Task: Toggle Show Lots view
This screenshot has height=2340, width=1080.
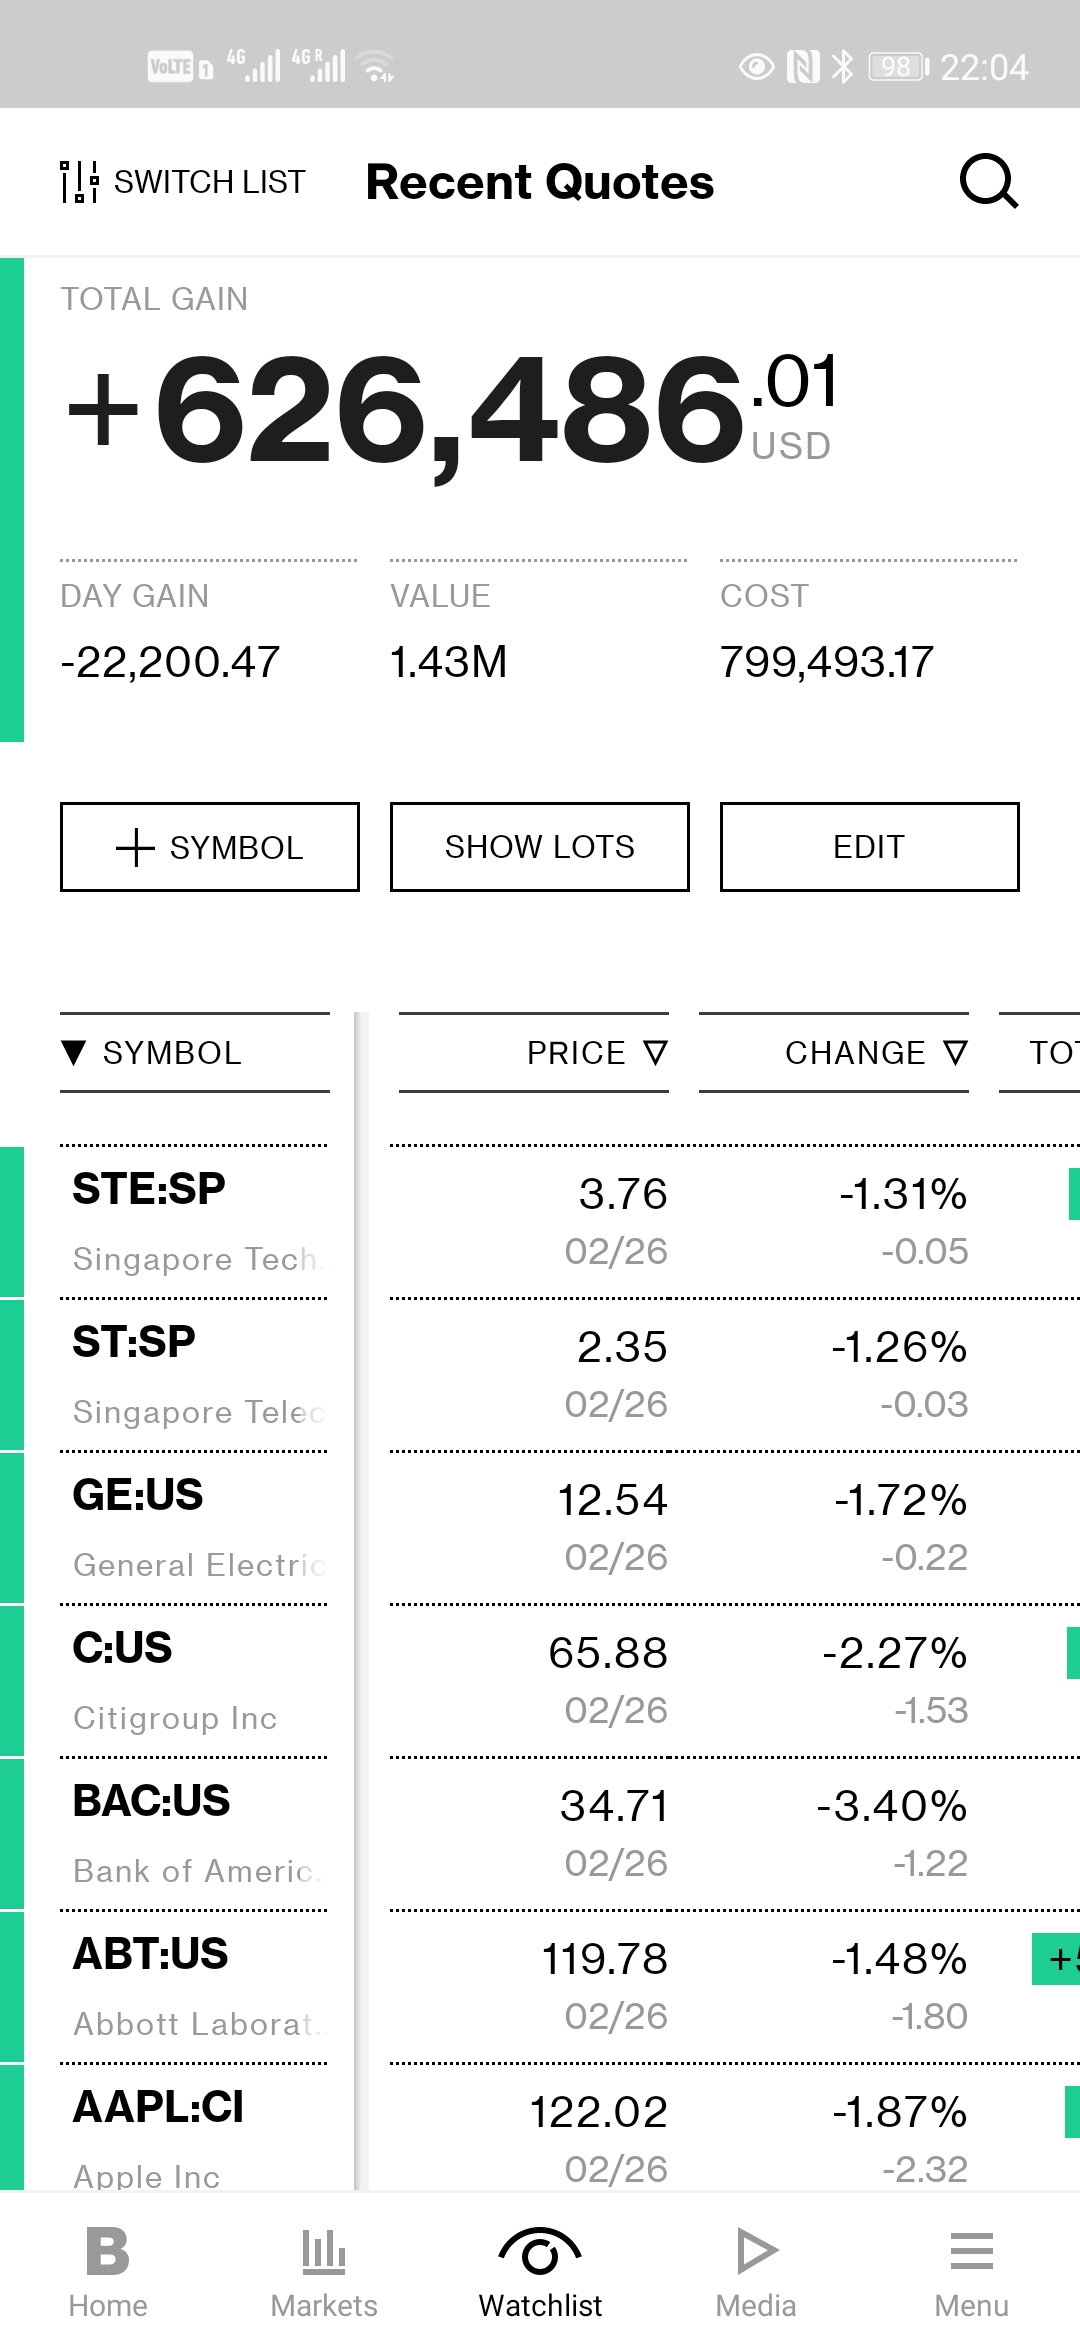Action: coord(540,847)
